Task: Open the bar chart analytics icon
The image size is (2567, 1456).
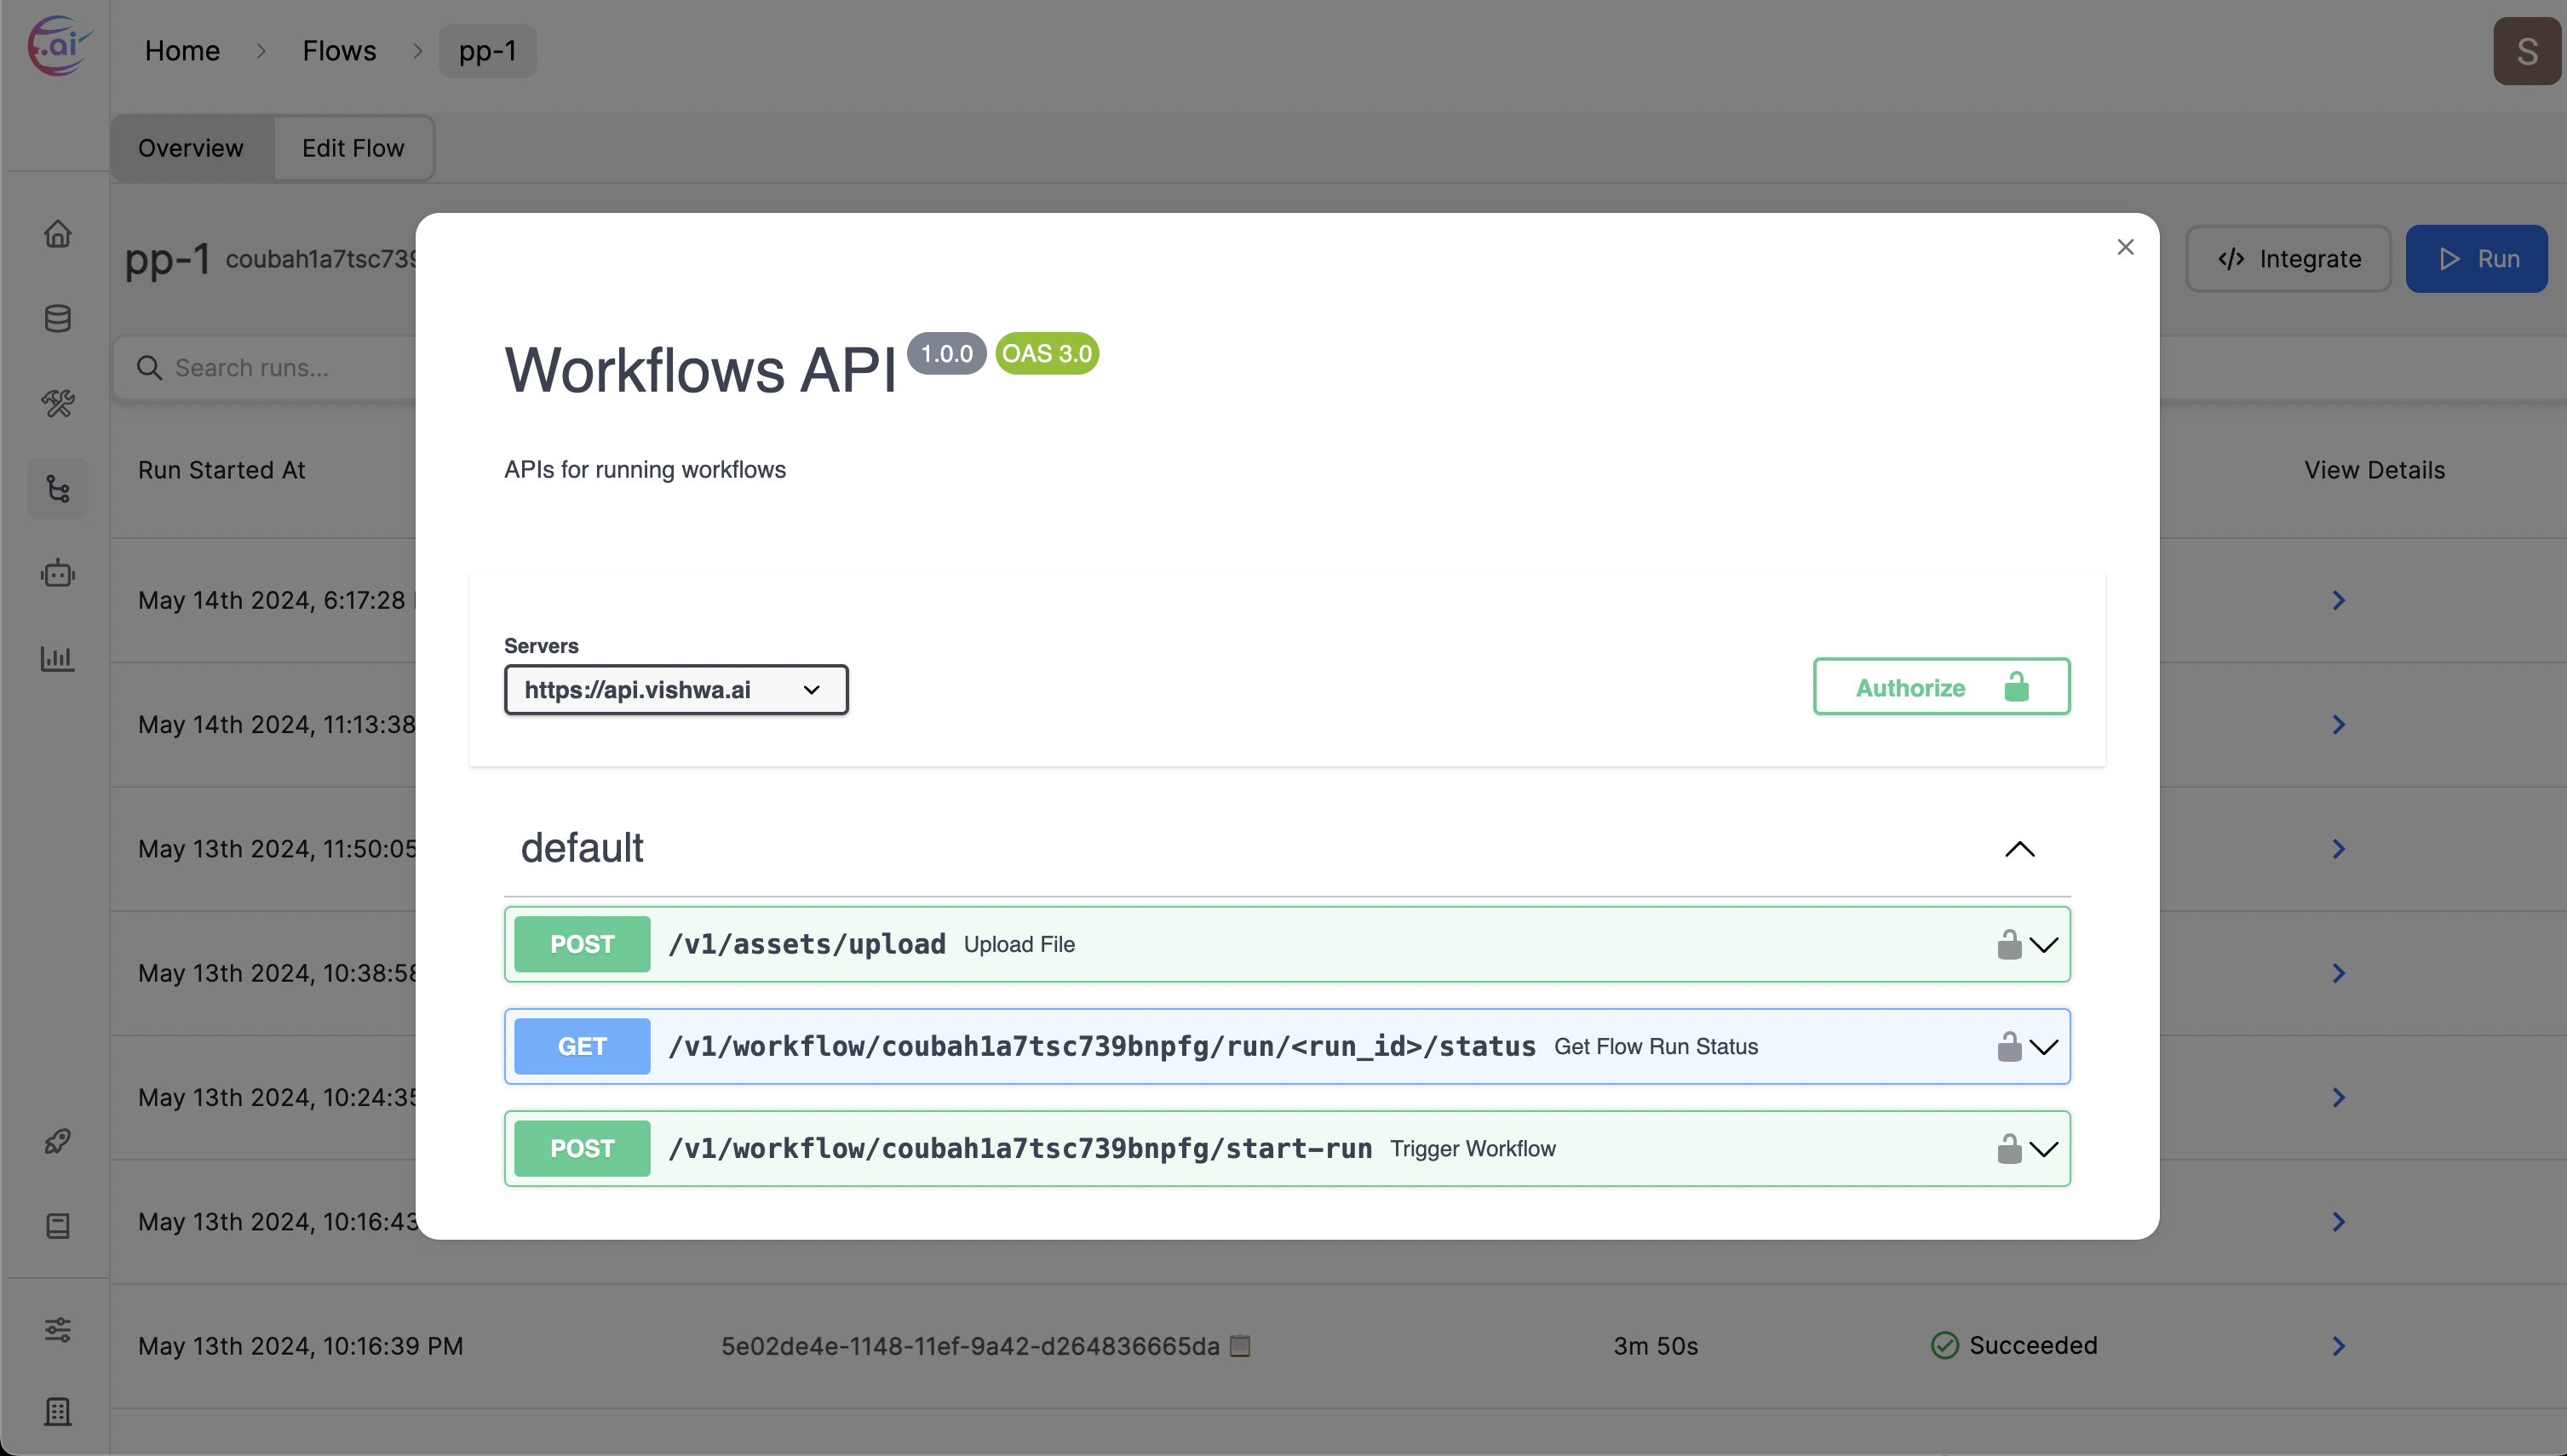Action: 58,658
